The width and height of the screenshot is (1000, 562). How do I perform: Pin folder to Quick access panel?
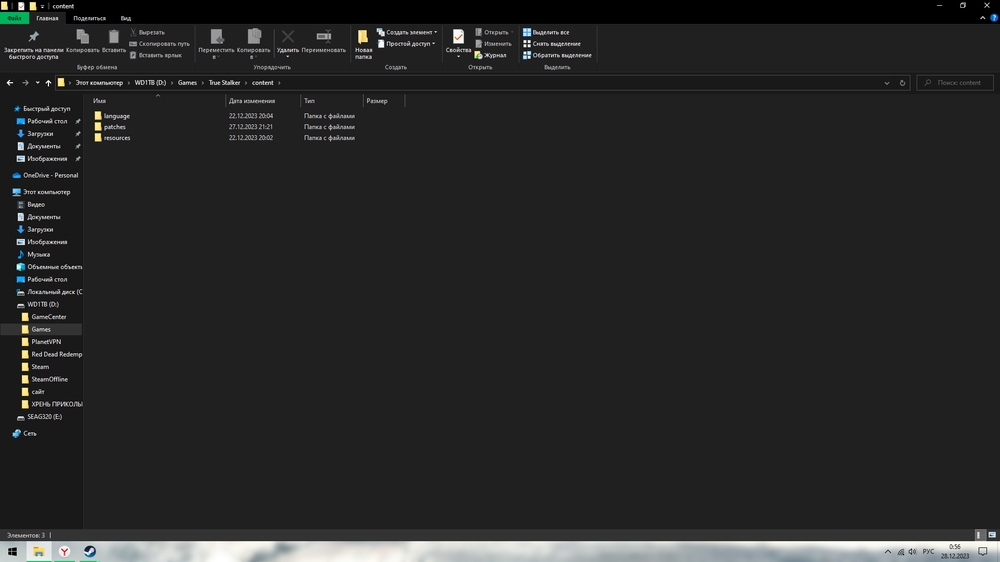34,45
